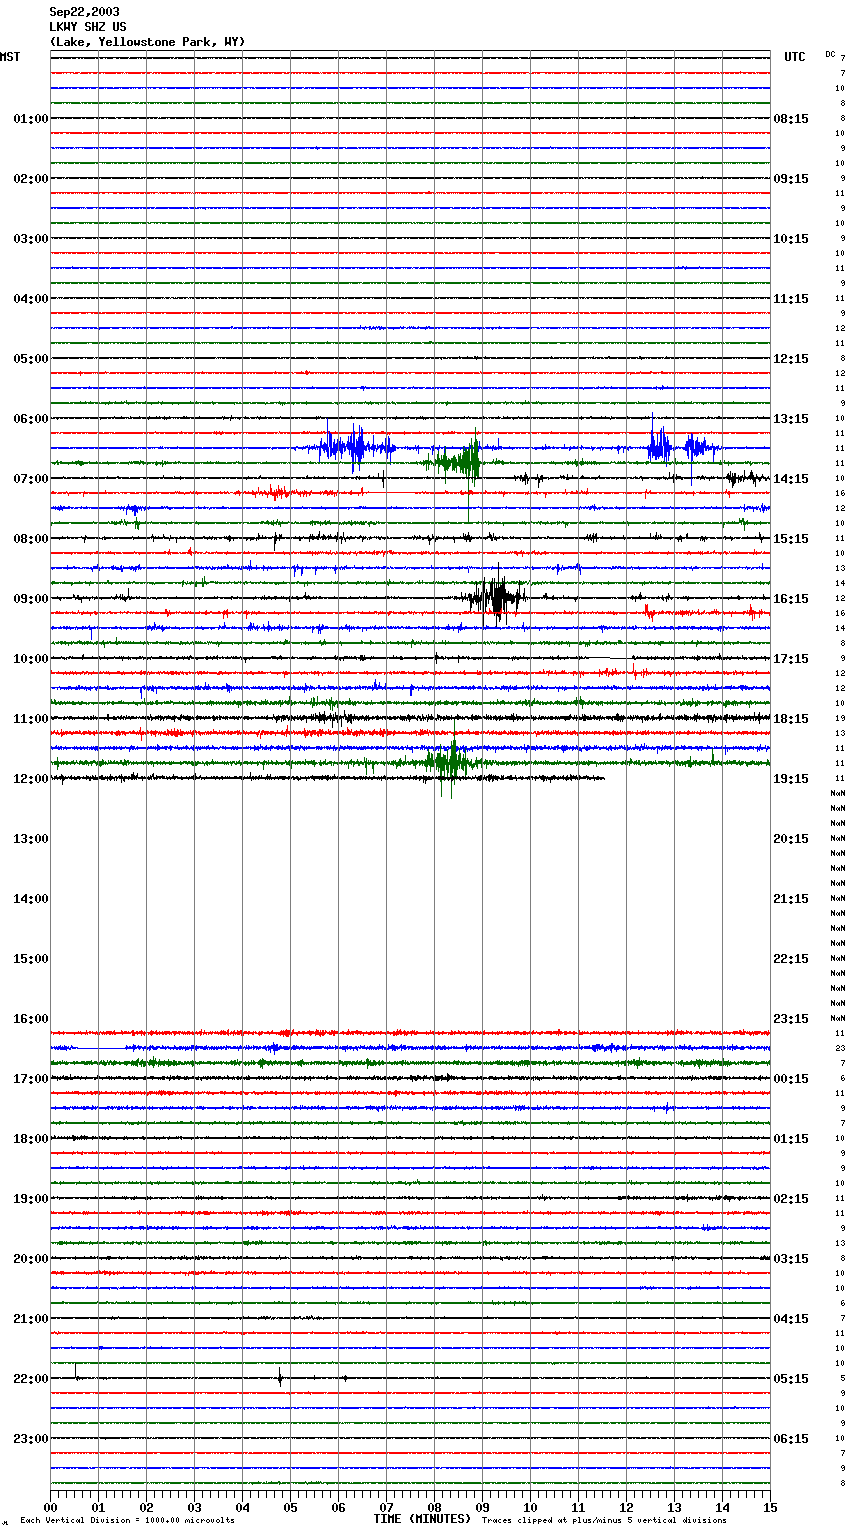Click the 09:00 MST time label
The width and height of the screenshot is (850, 1534).
pyautogui.click(x=30, y=599)
